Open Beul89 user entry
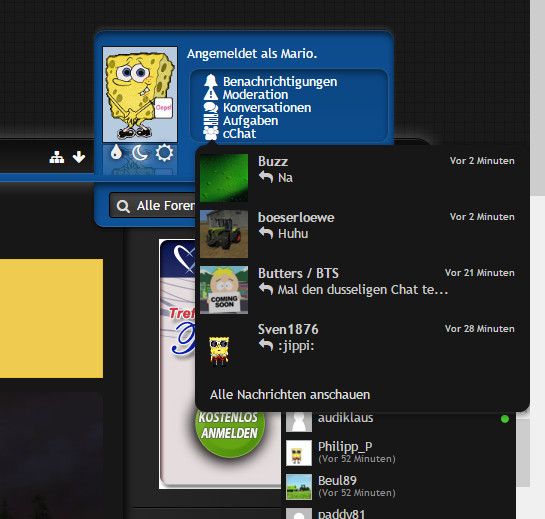Image resolution: width=545 pixels, height=519 pixels. (x=337, y=480)
